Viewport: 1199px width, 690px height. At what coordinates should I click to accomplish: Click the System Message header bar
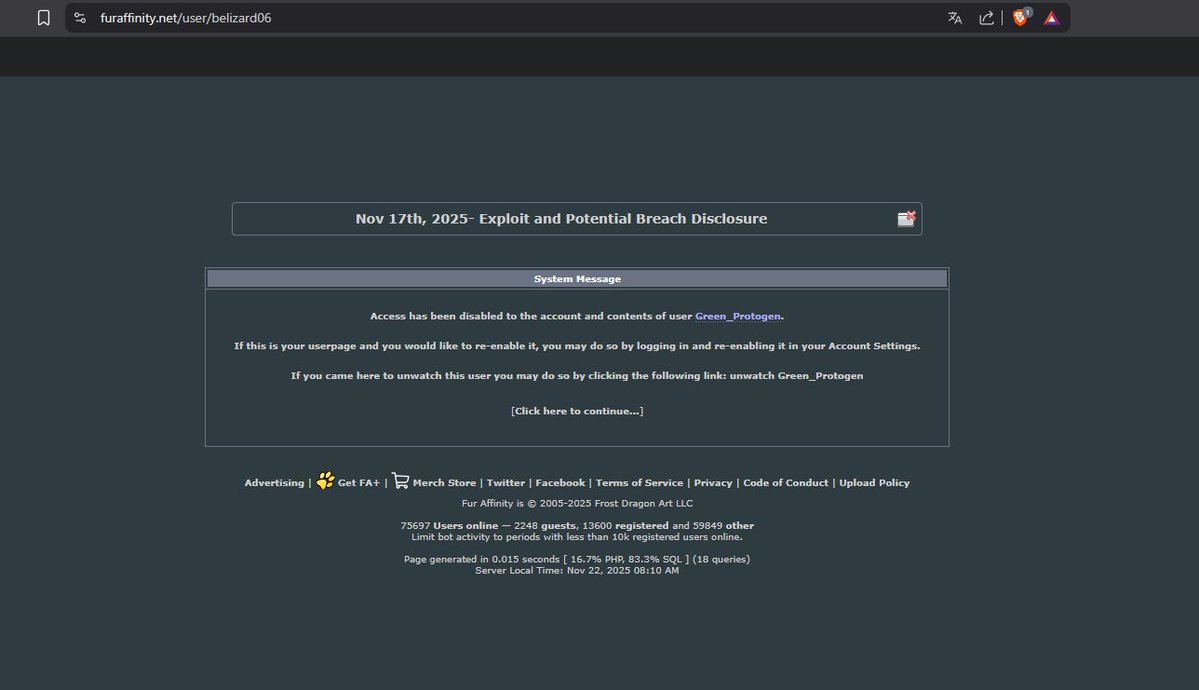pyautogui.click(x=577, y=278)
